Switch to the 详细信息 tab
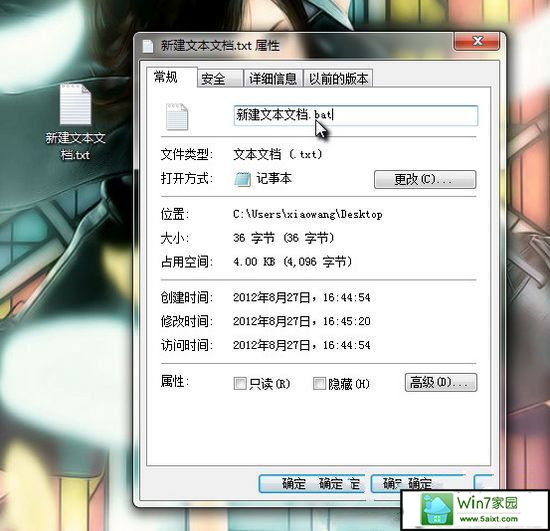The image size is (550, 531). [273, 79]
